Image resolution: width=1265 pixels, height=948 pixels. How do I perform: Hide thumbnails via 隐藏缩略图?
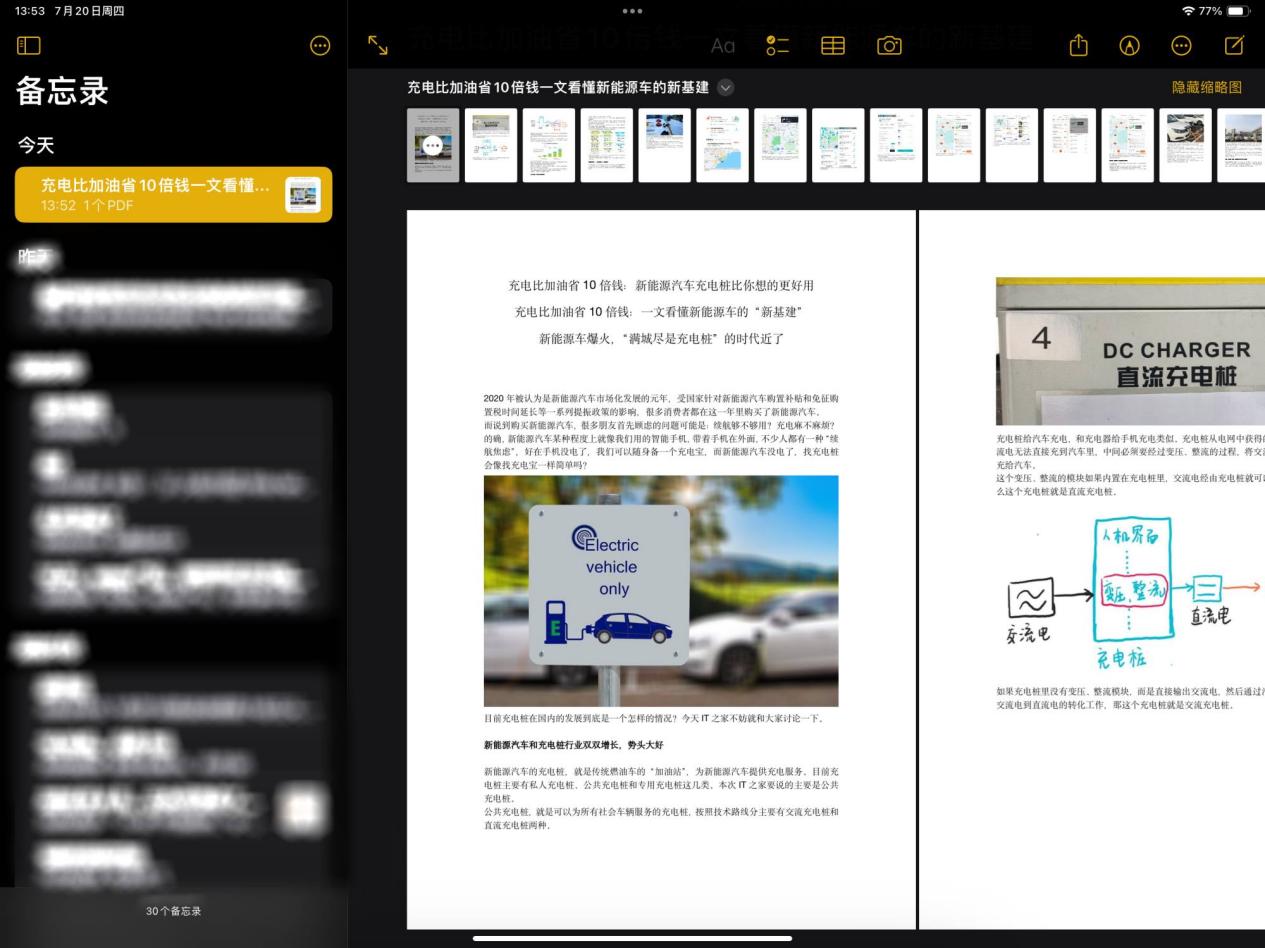[1204, 87]
